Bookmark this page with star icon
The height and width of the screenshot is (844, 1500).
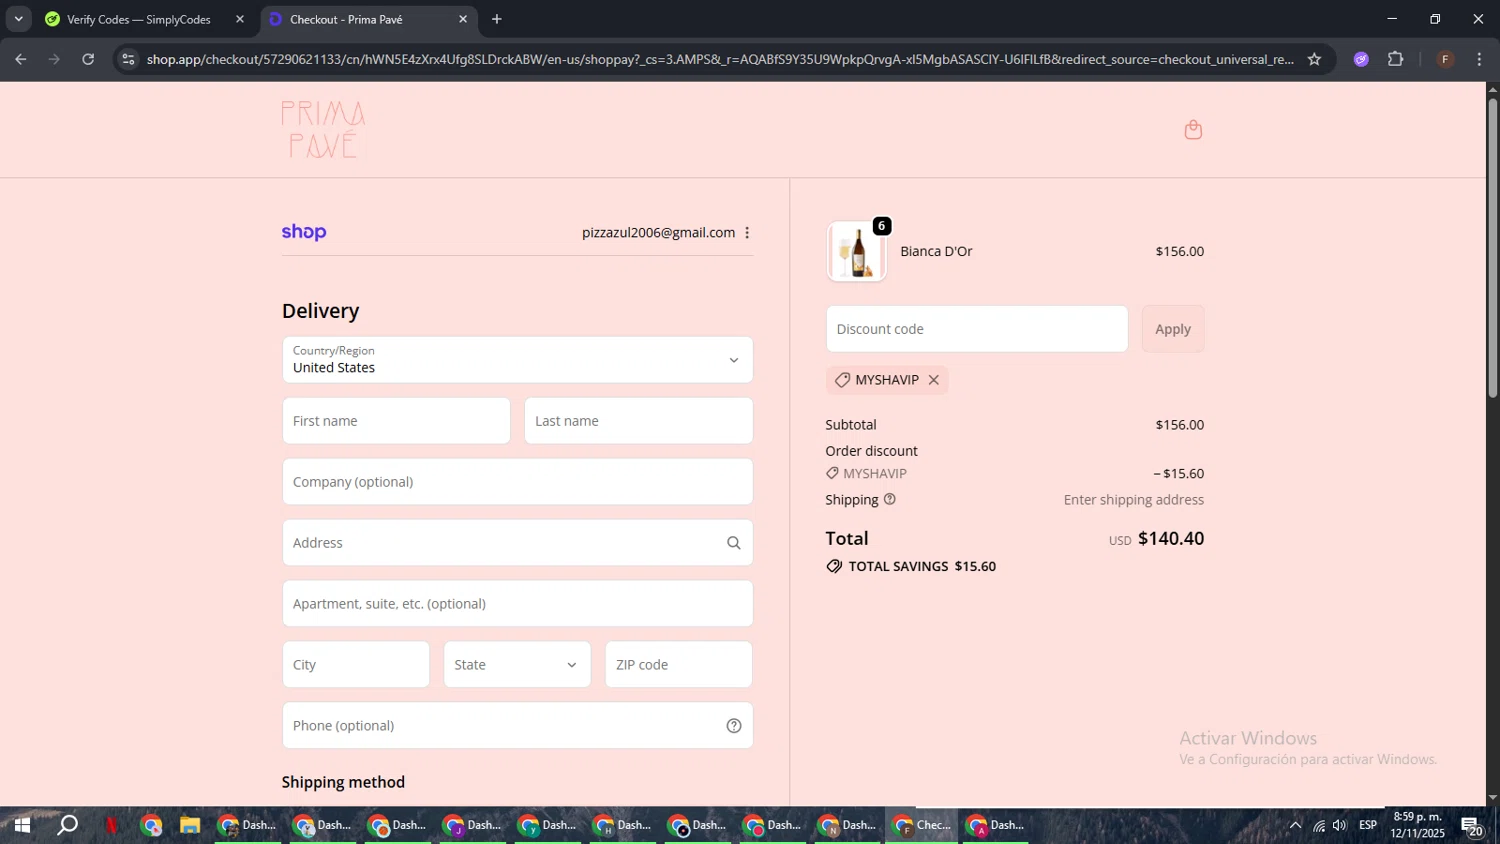click(1314, 59)
